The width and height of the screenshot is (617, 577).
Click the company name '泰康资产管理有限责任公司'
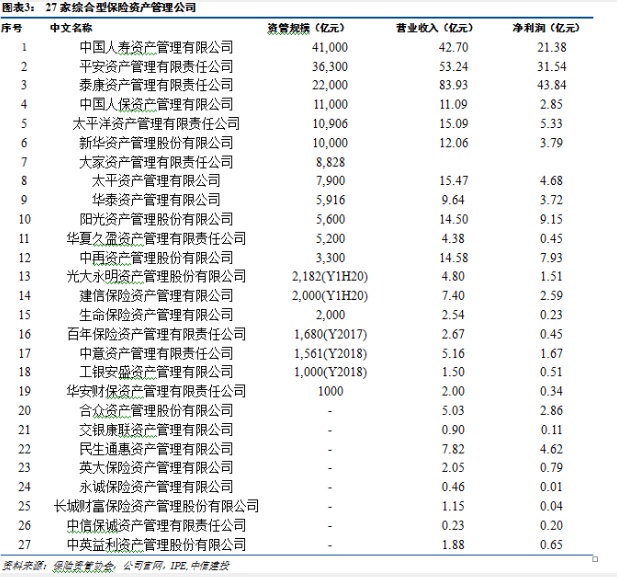(156, 85)
